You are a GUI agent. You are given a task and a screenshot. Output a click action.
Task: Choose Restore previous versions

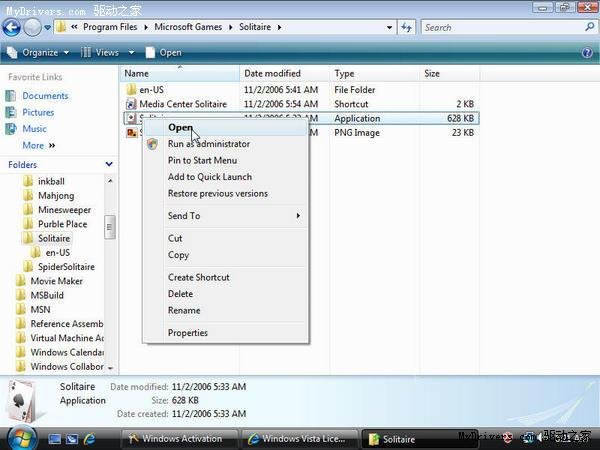(226, 194)
